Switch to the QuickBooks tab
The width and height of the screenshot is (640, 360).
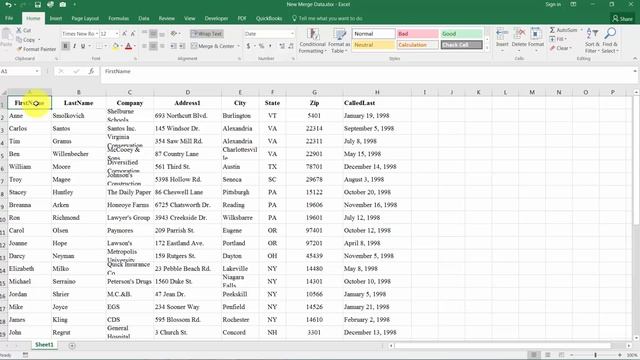(x=269, y=18)
